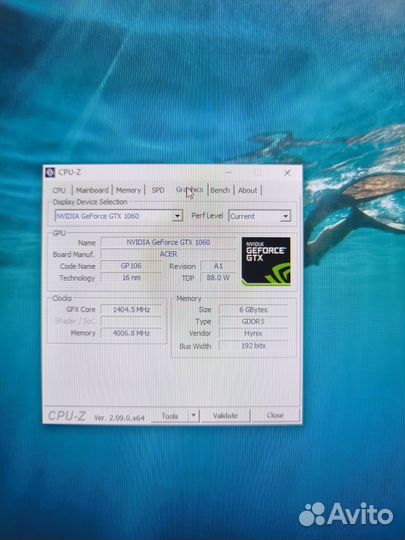This screenshot has width=405, height=540.
Task: Open the About tab
Action: pos(248,190)
